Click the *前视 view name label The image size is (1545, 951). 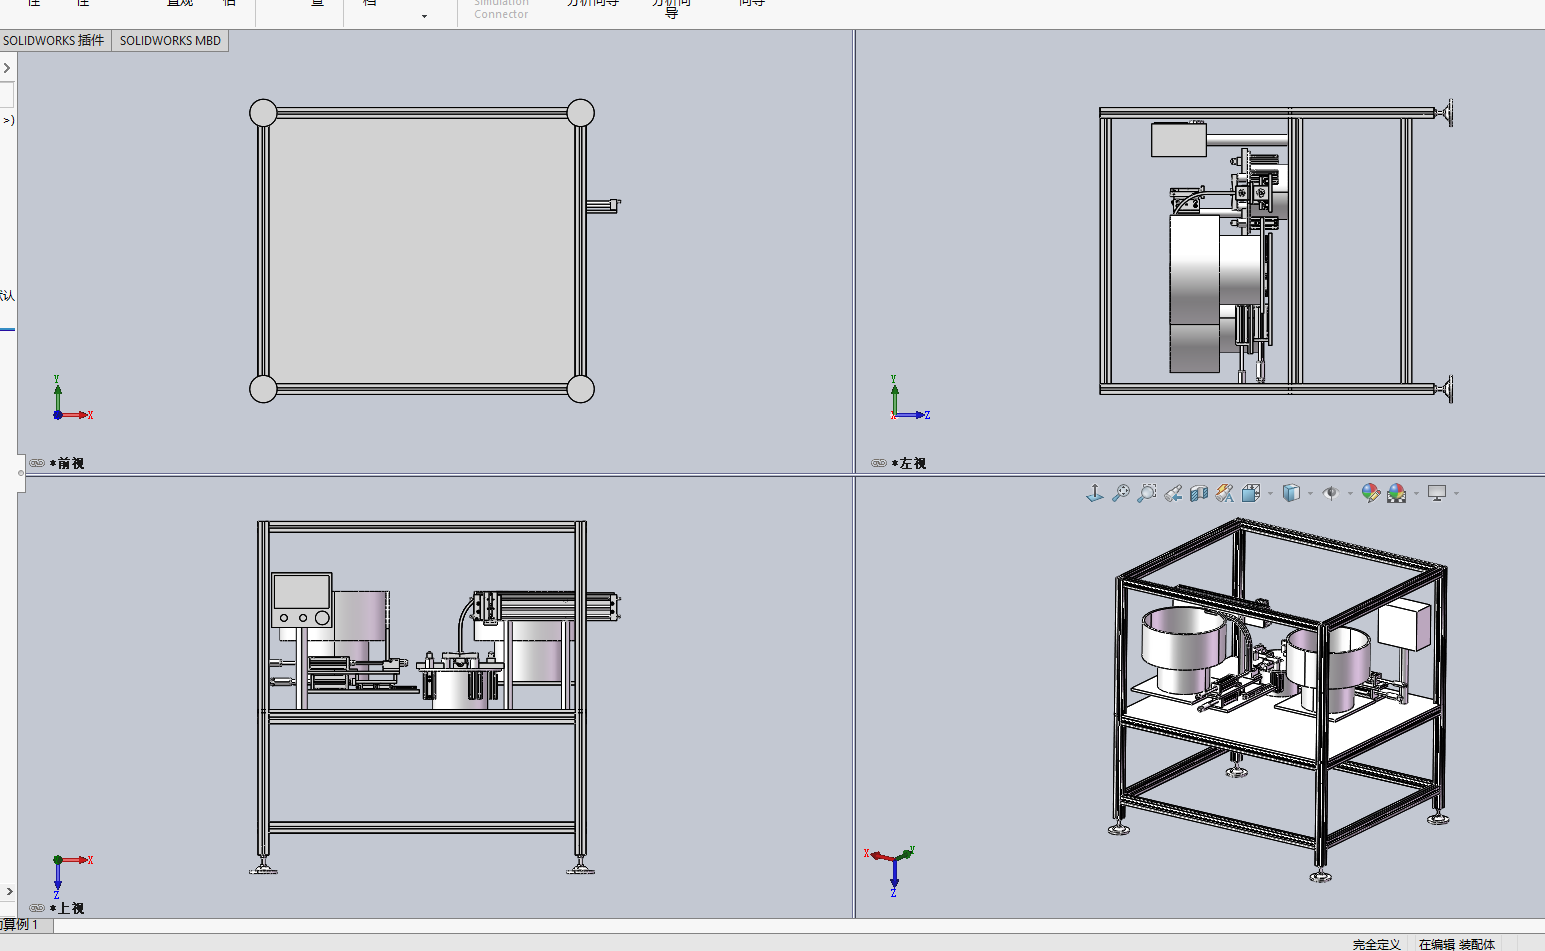[67, 463]
